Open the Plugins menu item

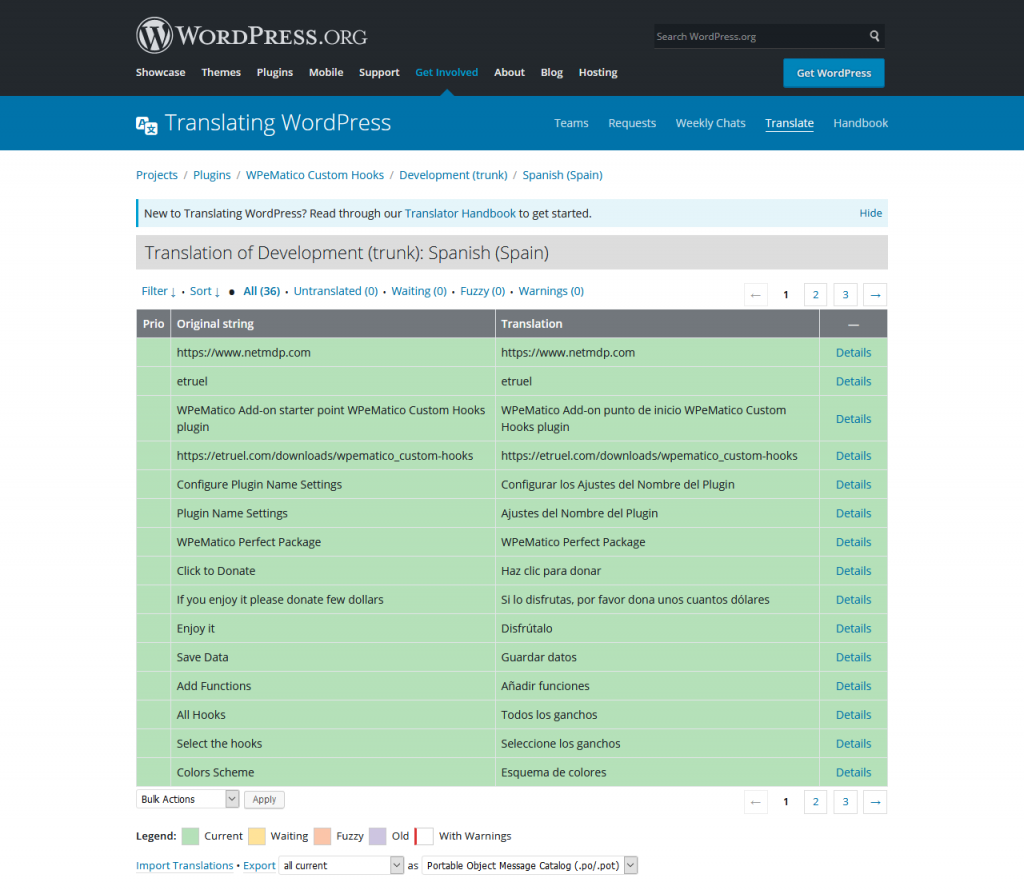pos(275,72)
